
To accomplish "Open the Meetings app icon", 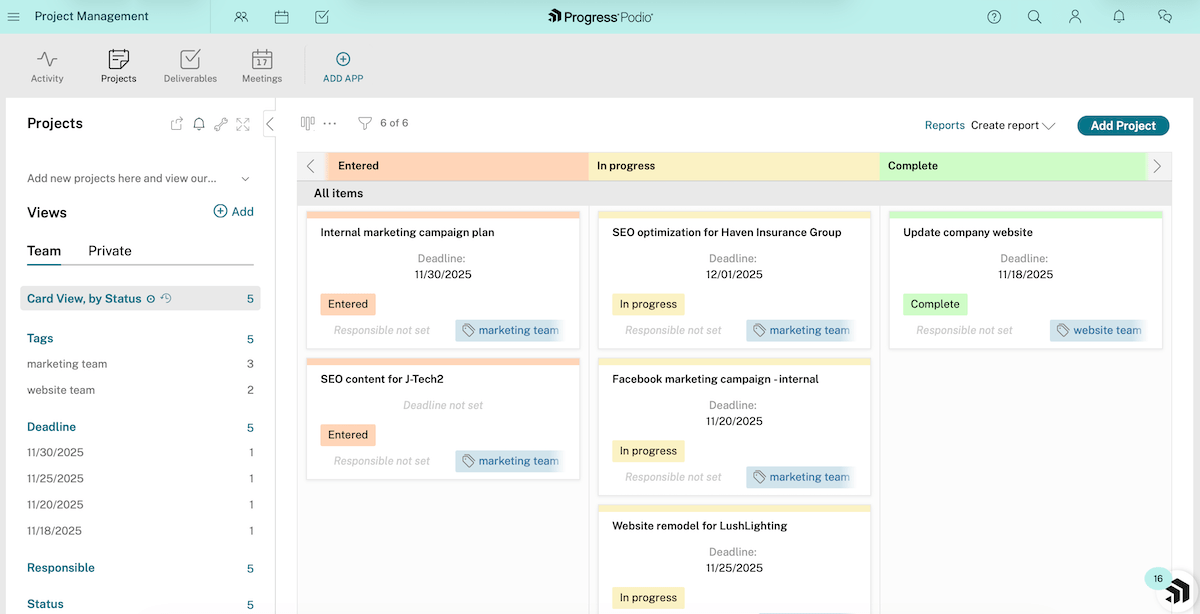I will (x=261, y=60).
